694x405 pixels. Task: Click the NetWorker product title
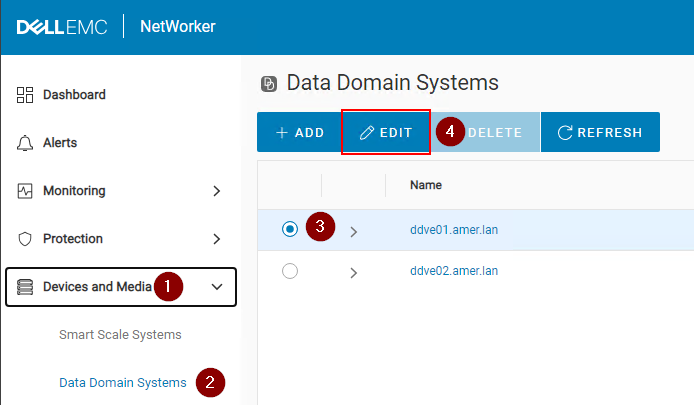coord(177,27)
